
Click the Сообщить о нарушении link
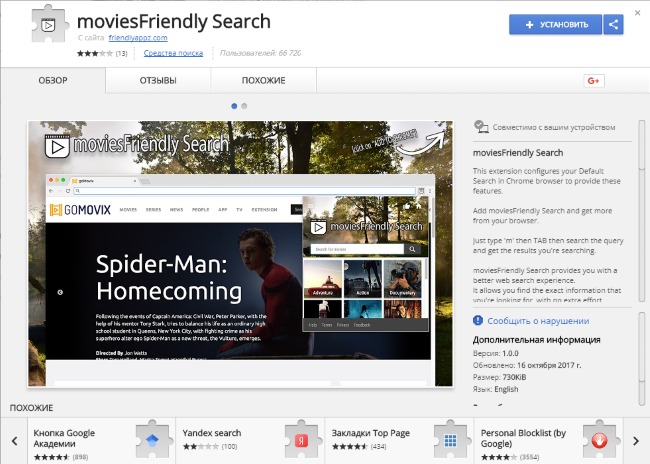538,321
